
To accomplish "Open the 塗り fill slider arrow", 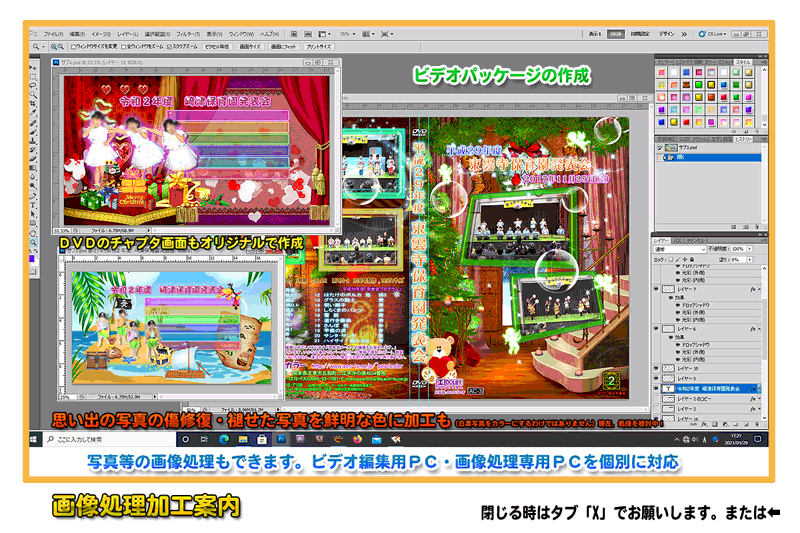I will click(x=749, y=260).
